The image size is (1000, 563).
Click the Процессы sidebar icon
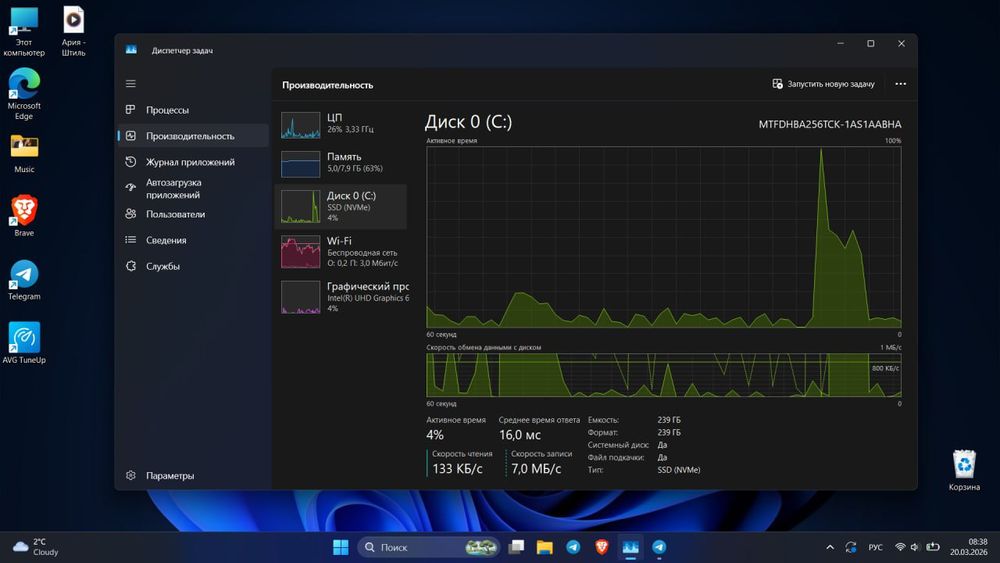point(131,110)
